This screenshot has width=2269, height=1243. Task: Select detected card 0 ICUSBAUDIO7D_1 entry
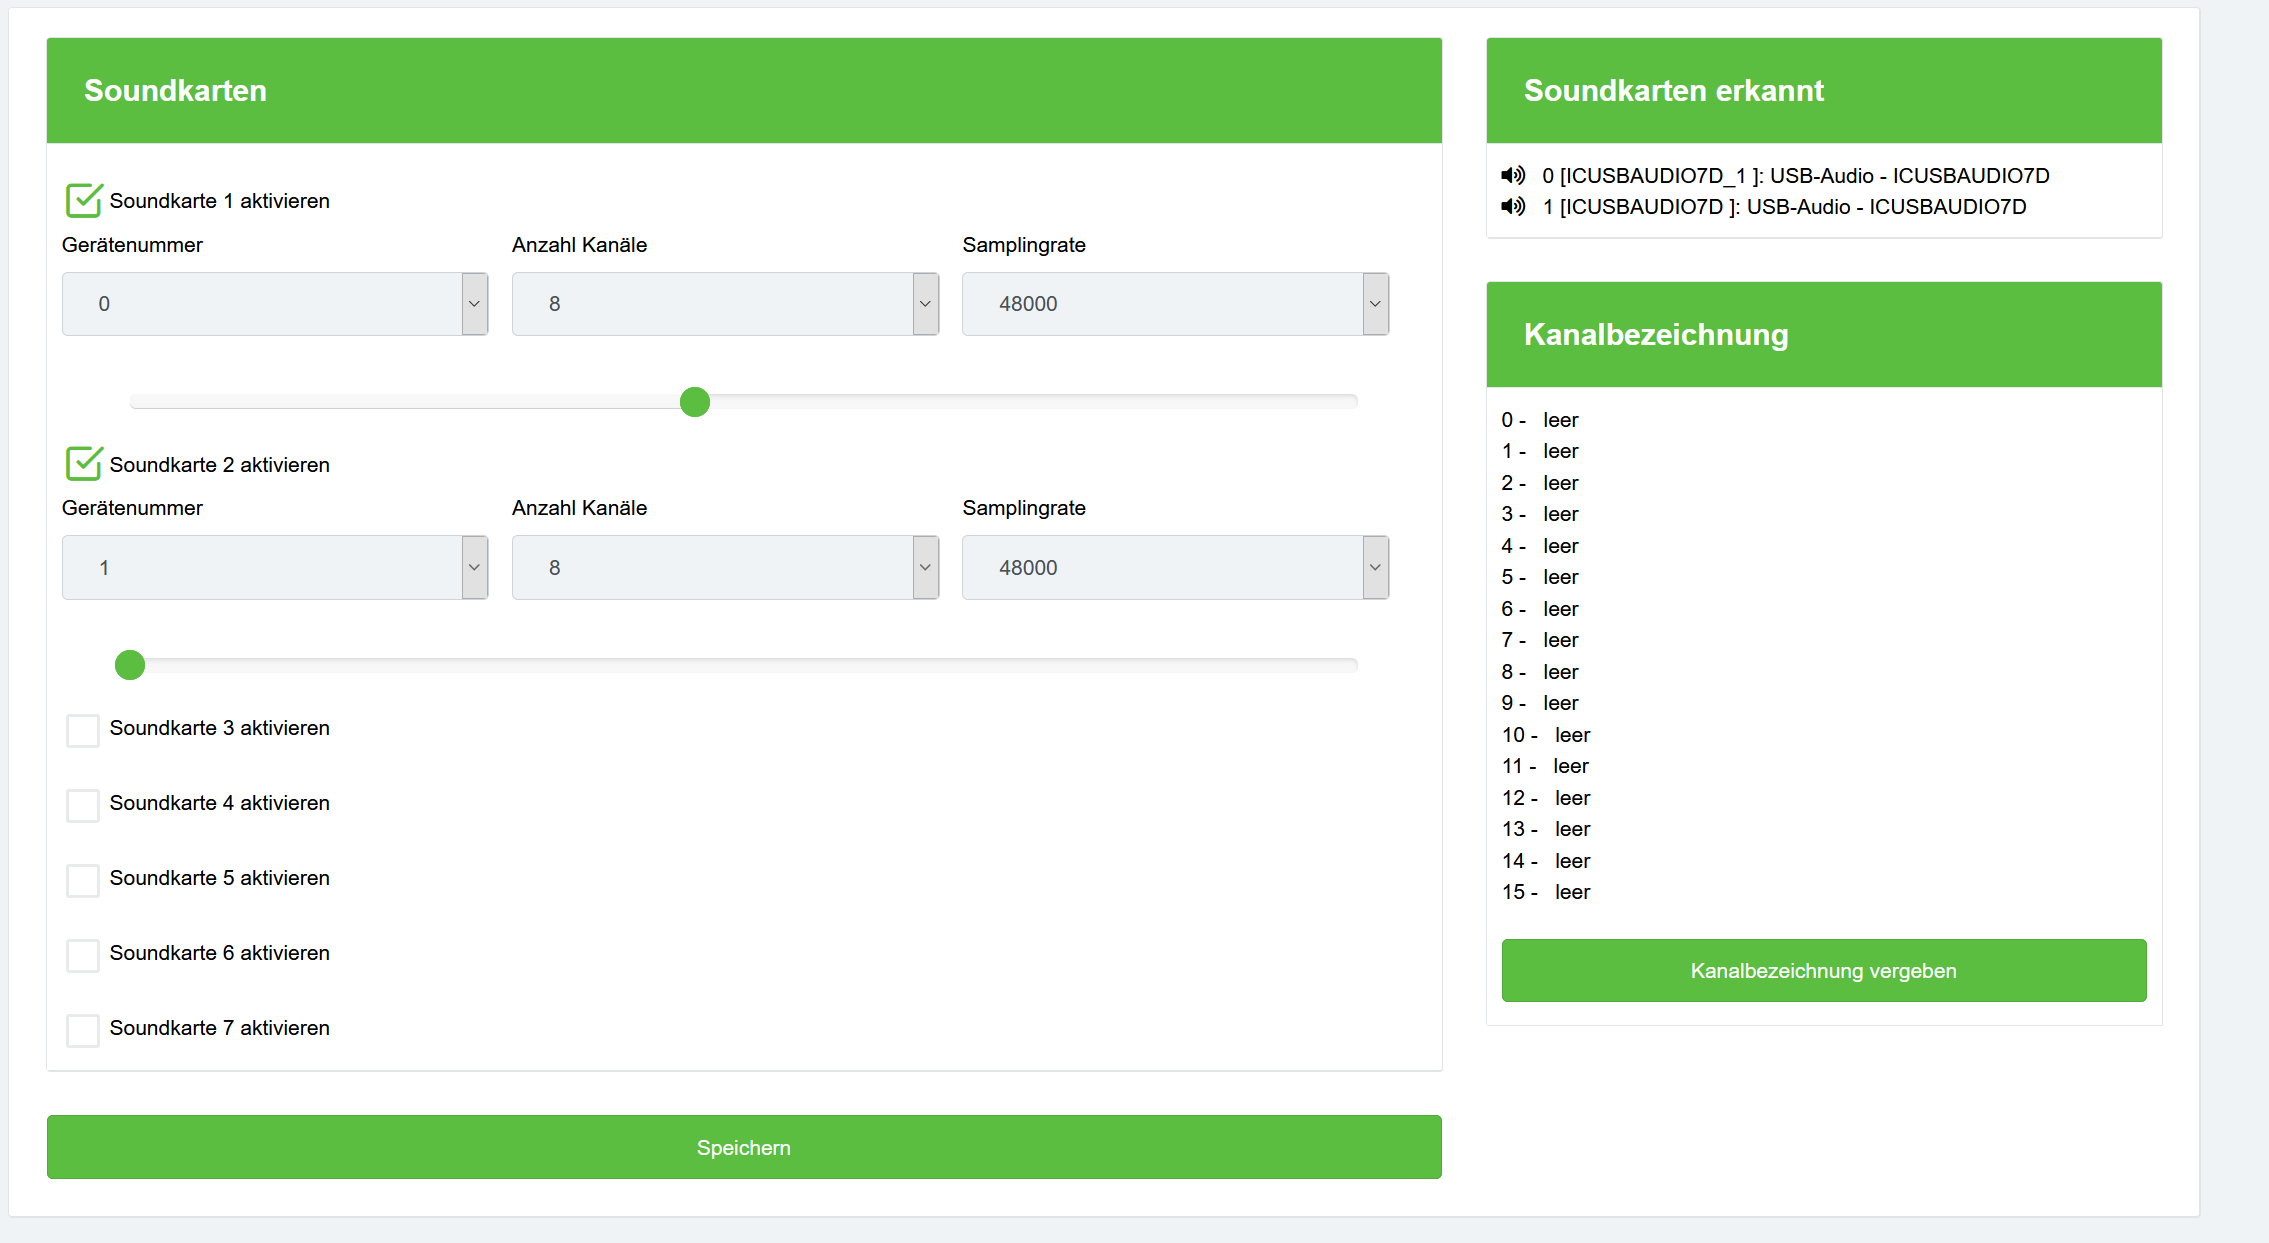click(x=1795, y=176)
